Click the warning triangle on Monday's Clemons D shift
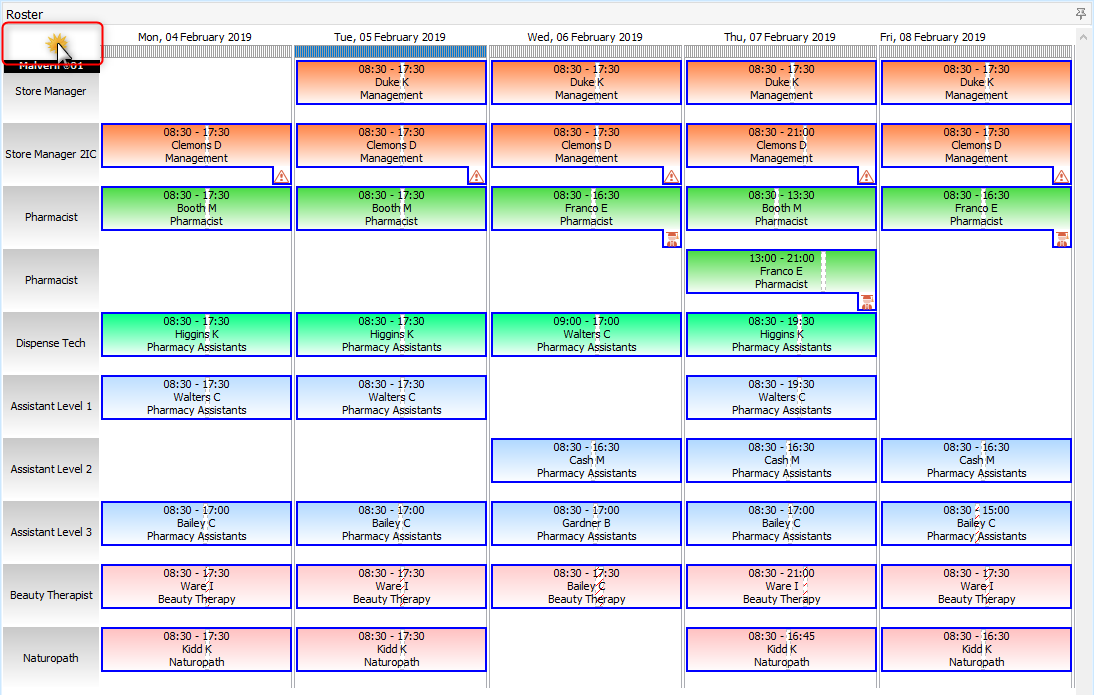 tap(281, 177)
